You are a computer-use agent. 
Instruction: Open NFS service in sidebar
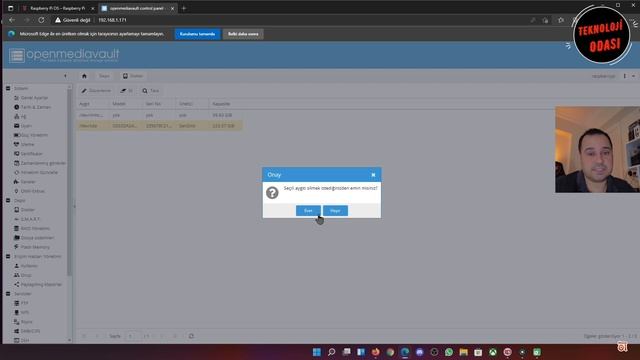coord(21,313)
